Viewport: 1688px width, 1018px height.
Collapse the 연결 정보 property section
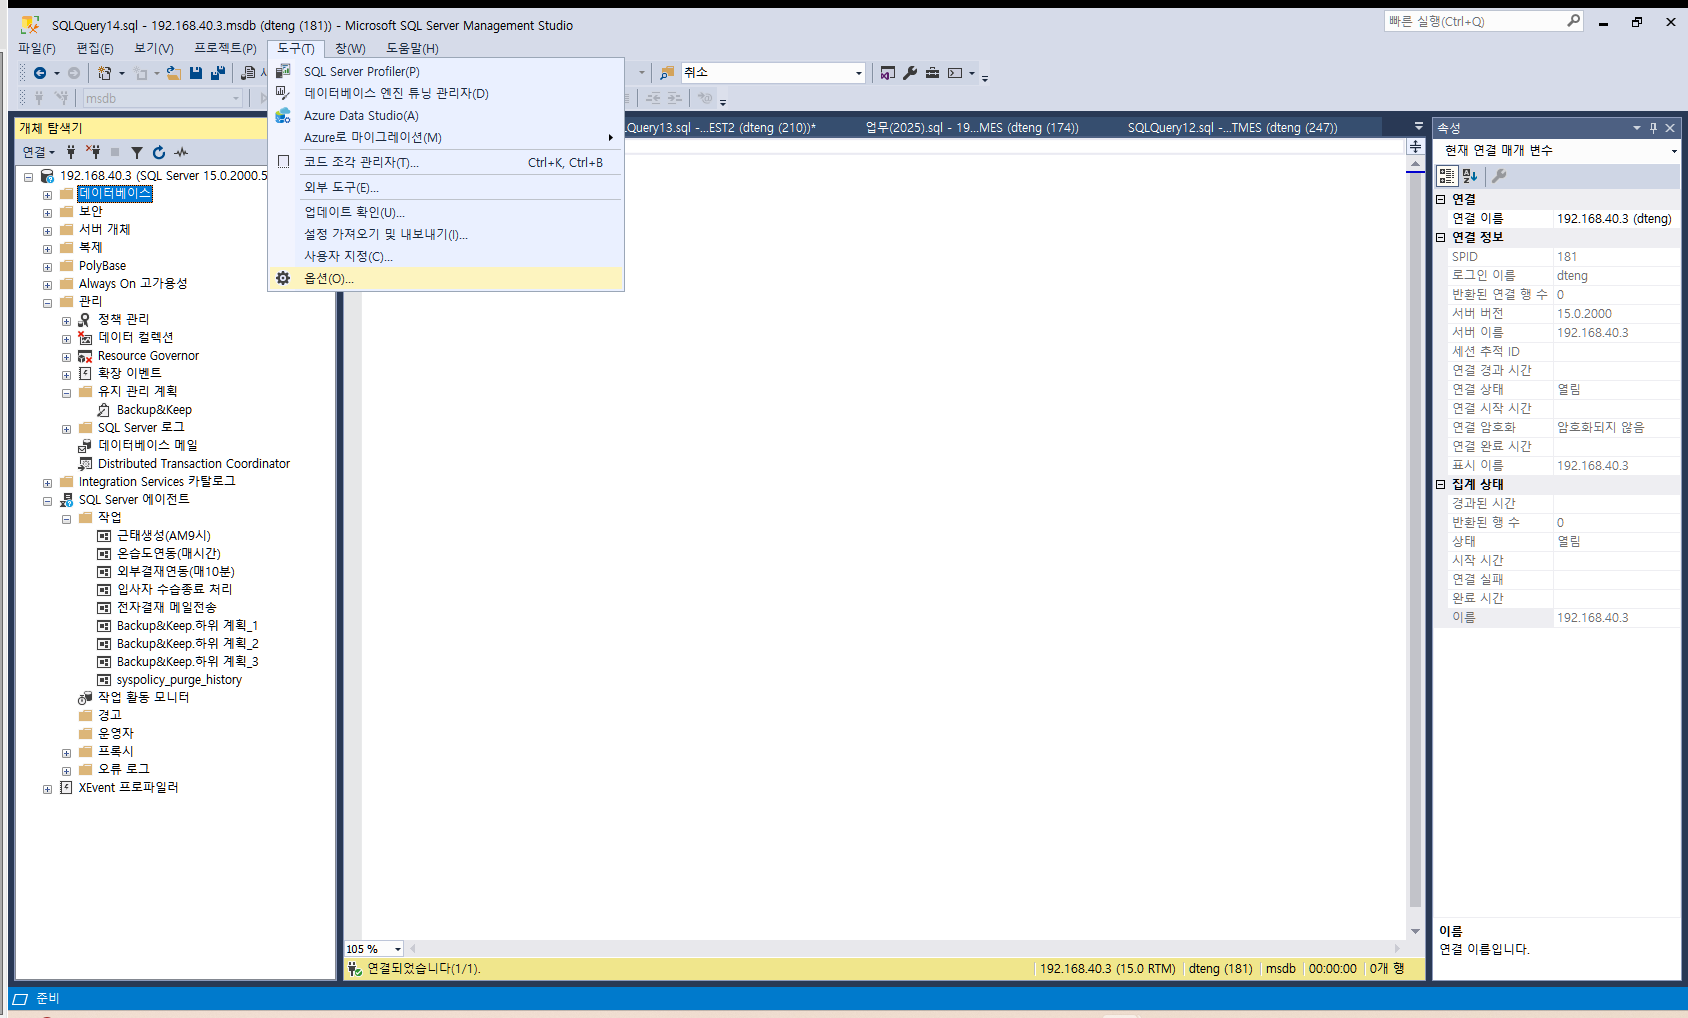click(1441, 238)
